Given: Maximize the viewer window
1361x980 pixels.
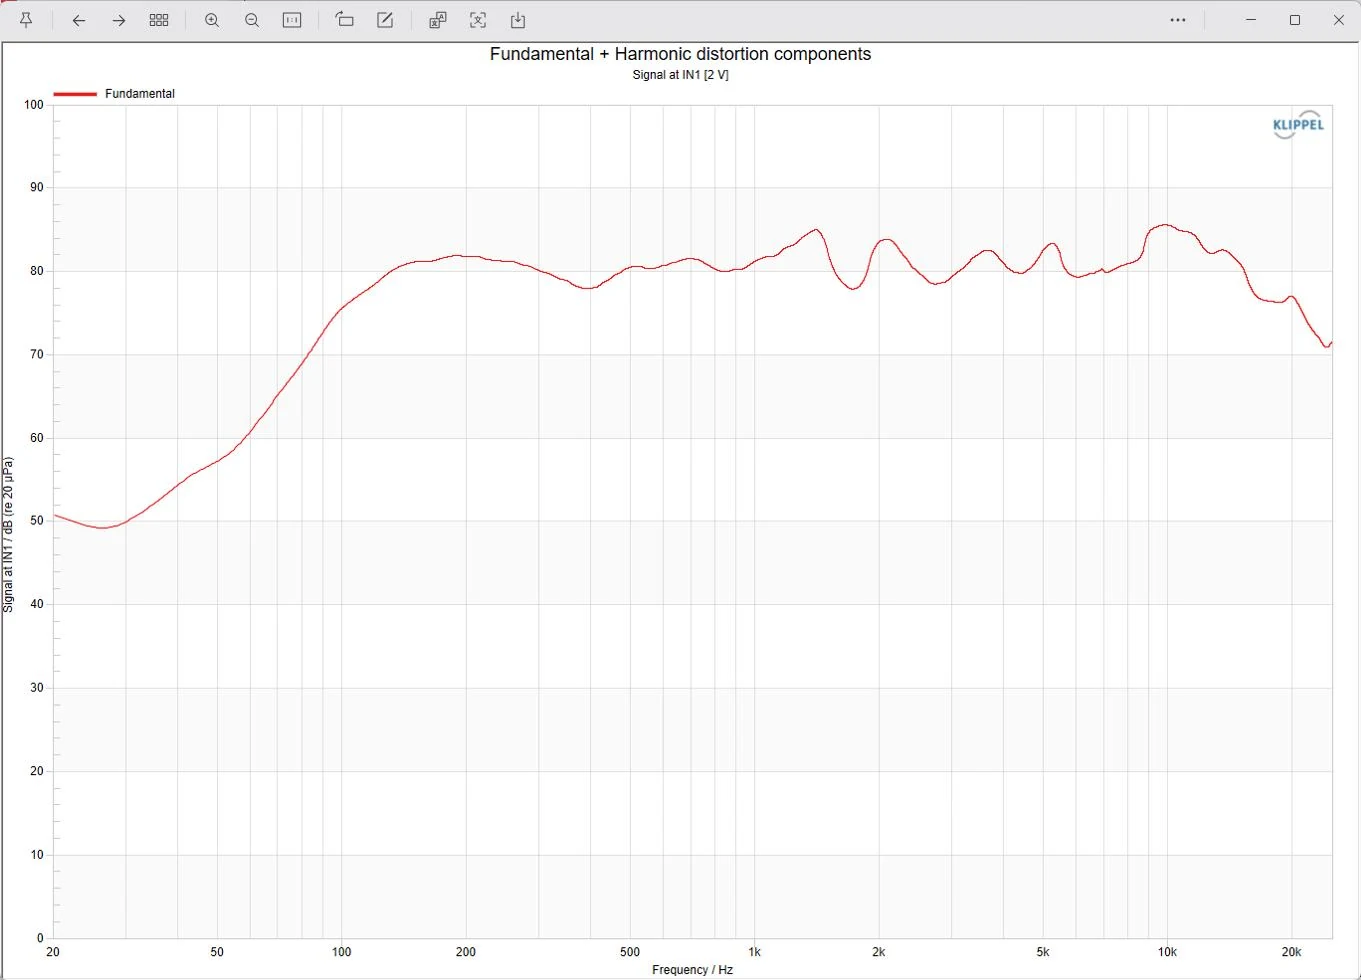Looking at the screenshot, I should pos(1295,20).
